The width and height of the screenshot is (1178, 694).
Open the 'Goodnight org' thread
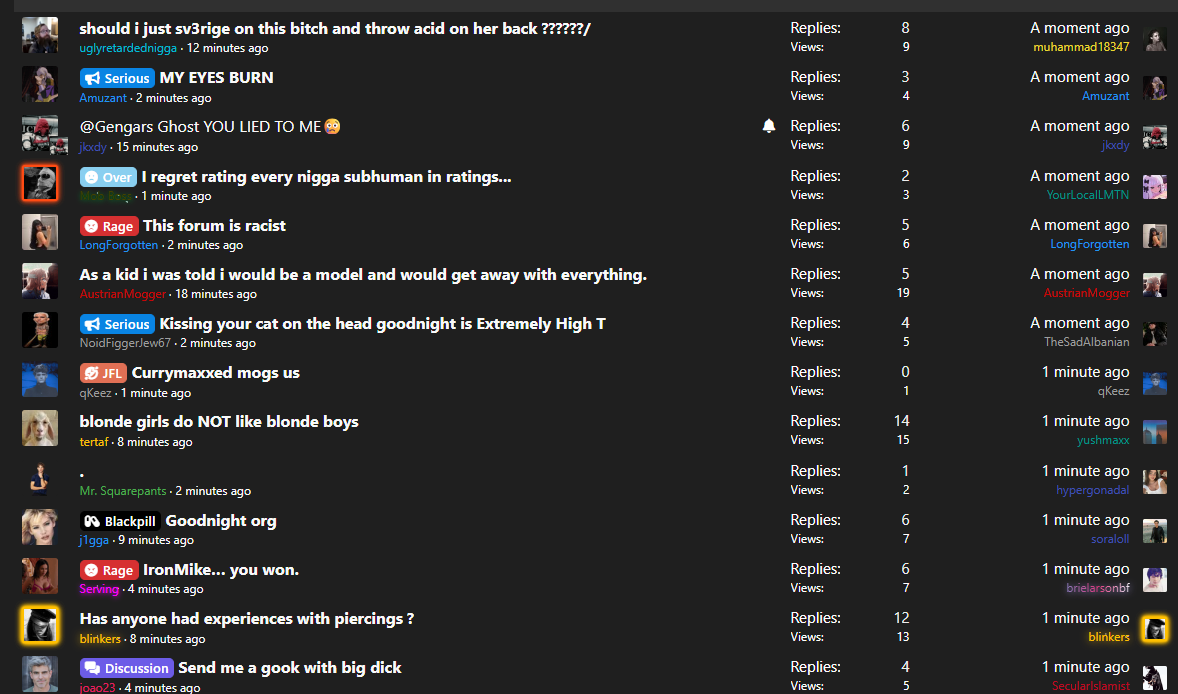click(x=221, y=520)
